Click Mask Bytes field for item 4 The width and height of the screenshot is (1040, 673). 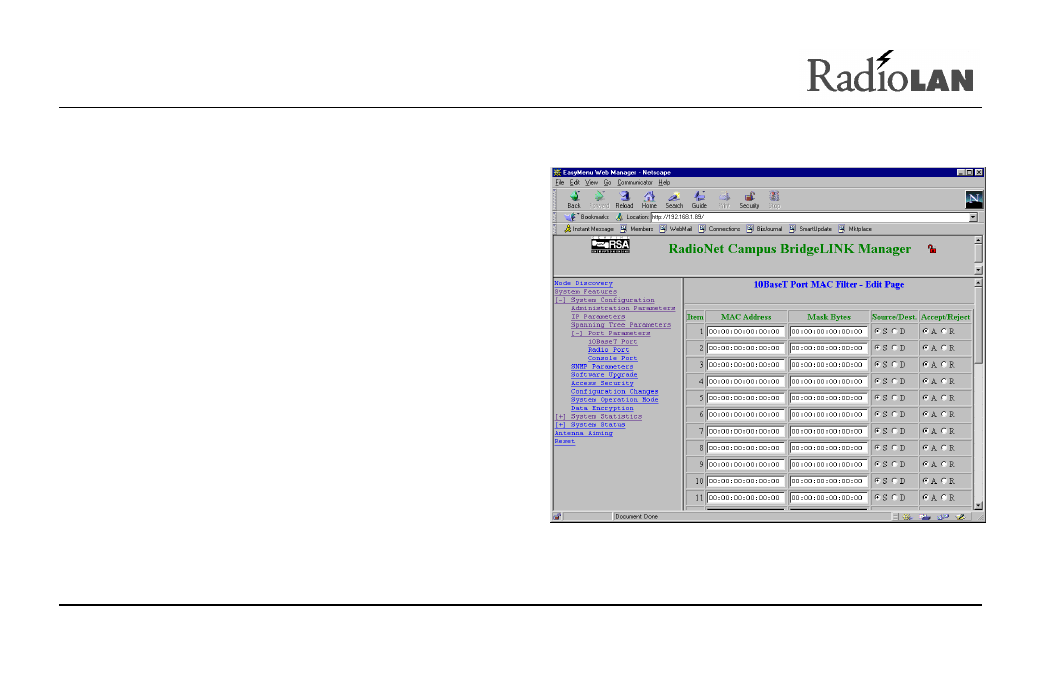tap(828, 381)
